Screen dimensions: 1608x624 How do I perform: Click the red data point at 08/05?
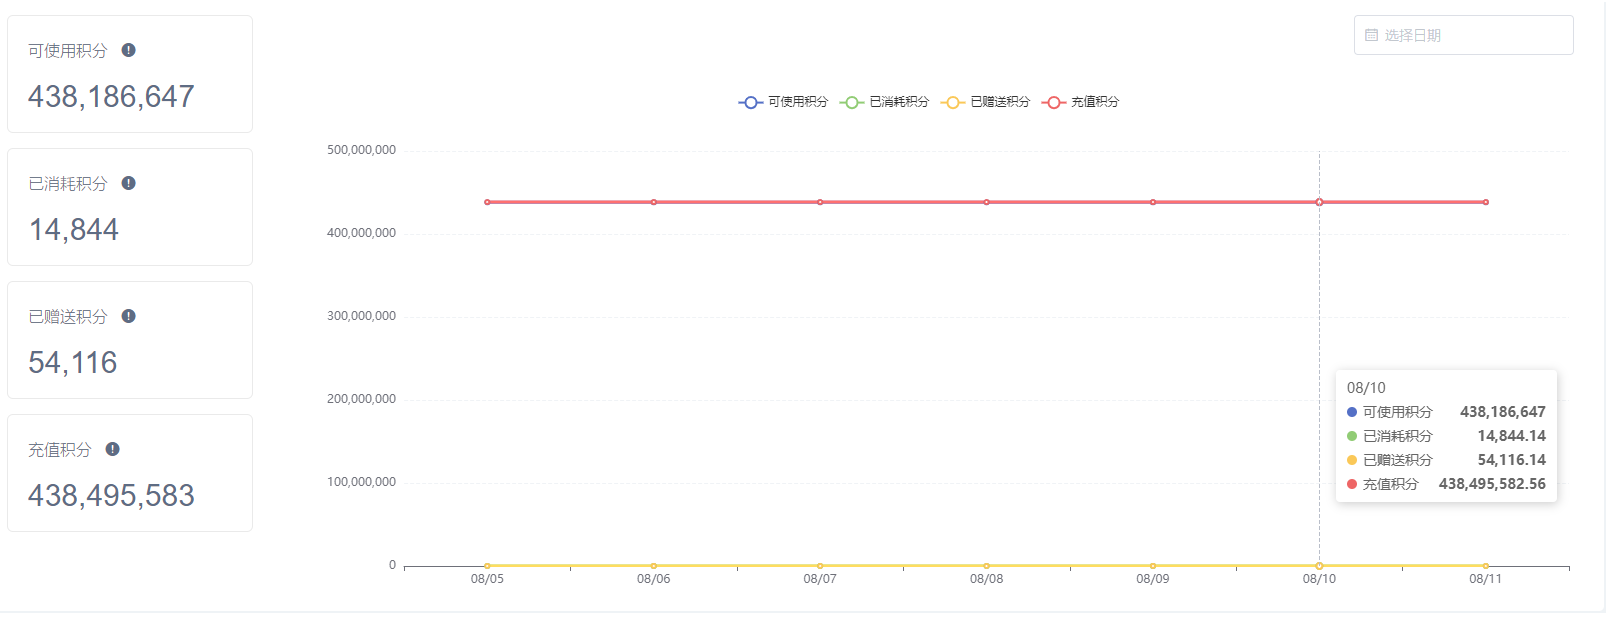tap(487, 202)
